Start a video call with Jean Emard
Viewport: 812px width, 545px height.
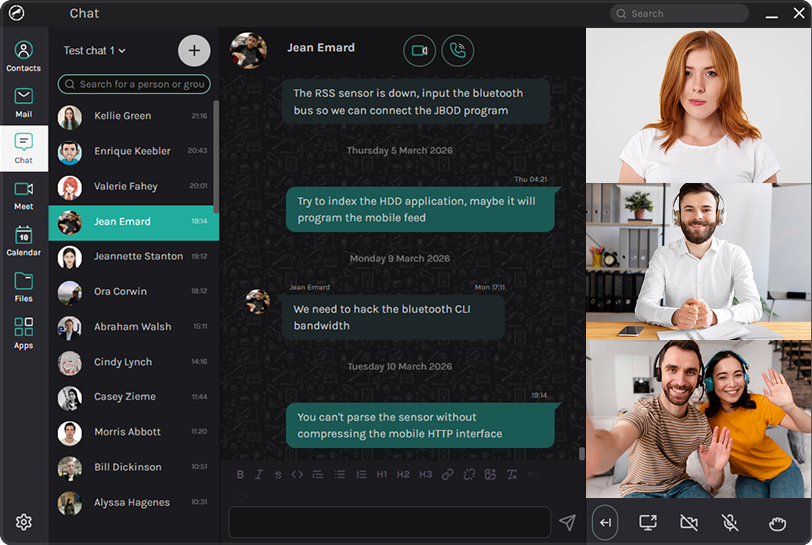tap(419, 50)
